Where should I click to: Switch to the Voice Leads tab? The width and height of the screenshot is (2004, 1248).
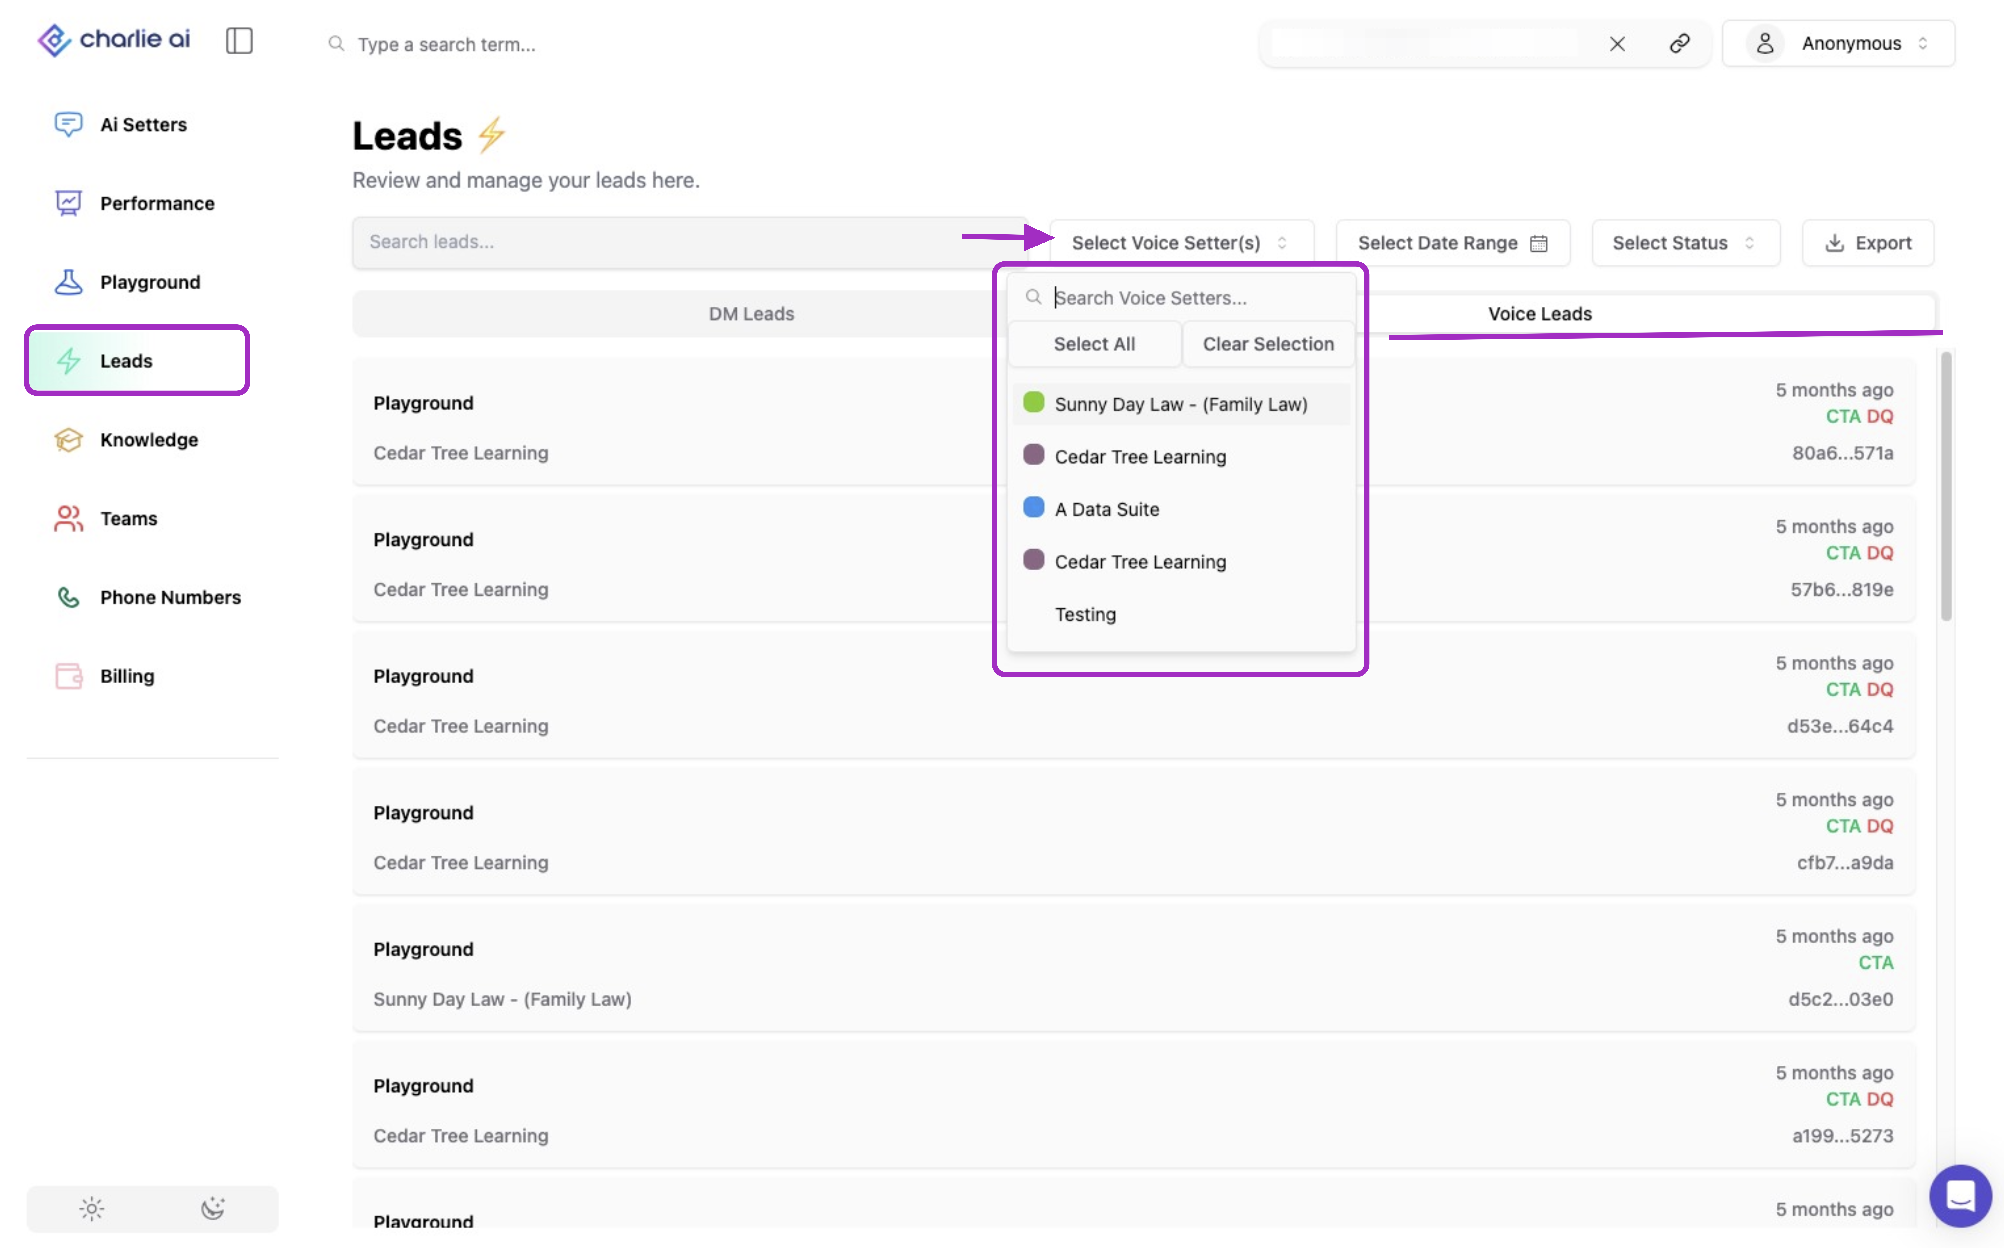pyautogui.click(x=1539, y=314)
